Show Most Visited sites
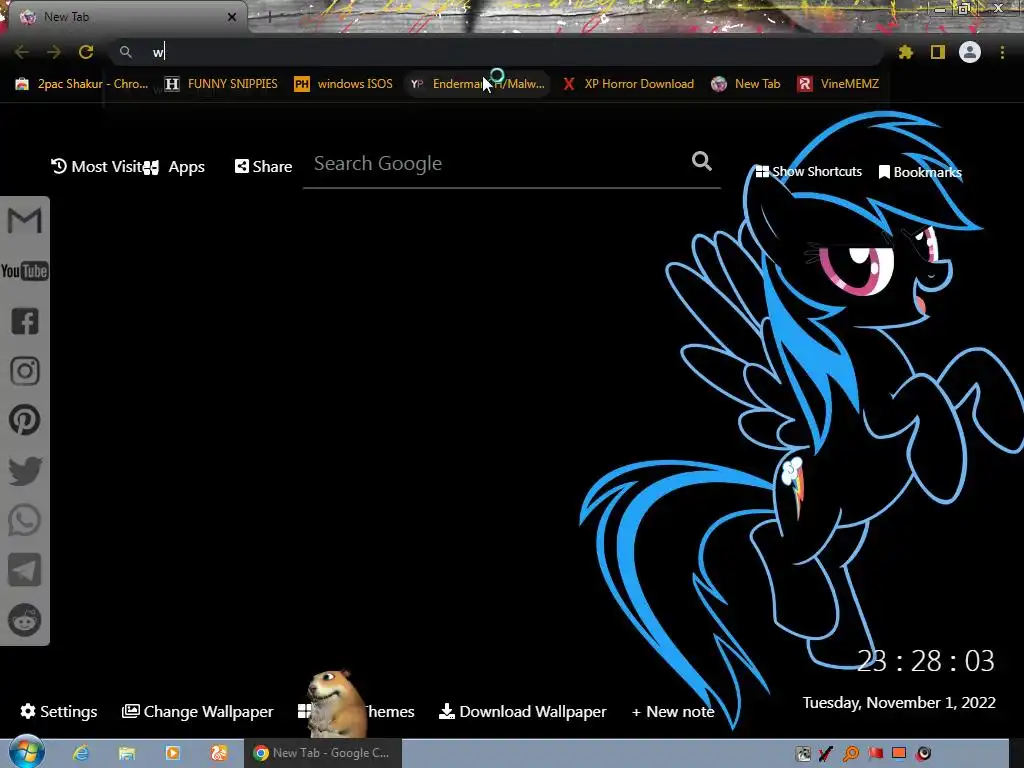The width and height of the screenshot is (1024, 768). click(97, 167)
